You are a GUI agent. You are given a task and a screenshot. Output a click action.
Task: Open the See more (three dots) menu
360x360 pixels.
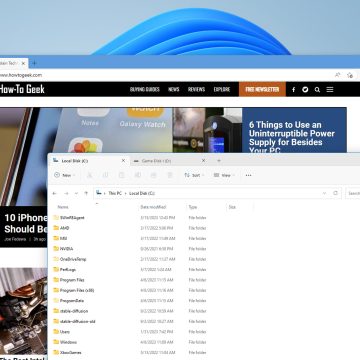click(248, 175)
